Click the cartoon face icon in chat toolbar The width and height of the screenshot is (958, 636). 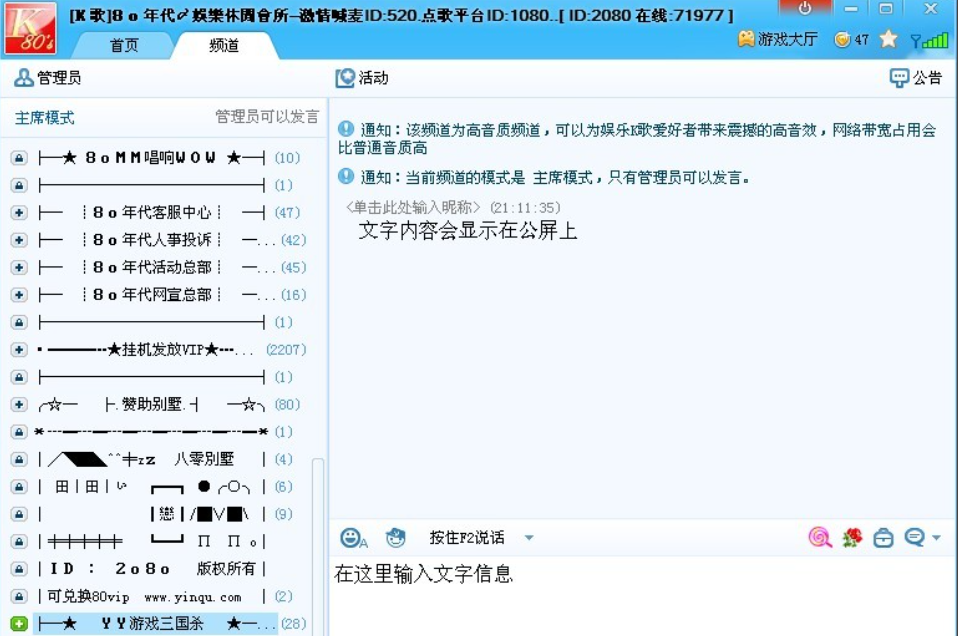396,538
